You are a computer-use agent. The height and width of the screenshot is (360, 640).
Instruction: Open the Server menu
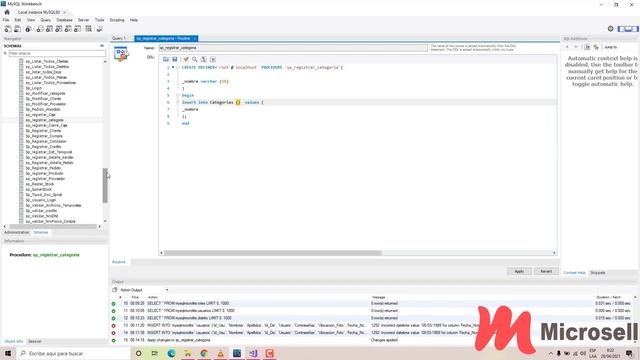coord(83,20)
